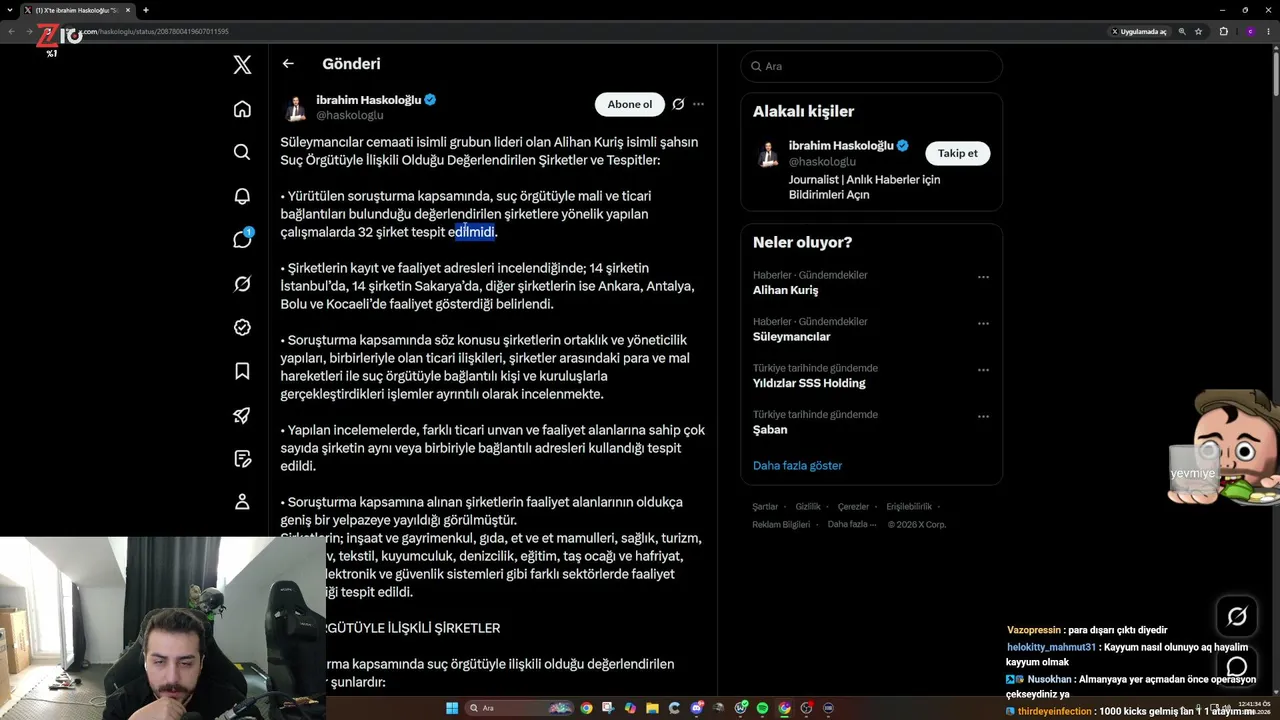This screenshot has height=720, width=1280.
Task: Open more options for Yıldızlar SSS Holding
Action: point(983,370)
